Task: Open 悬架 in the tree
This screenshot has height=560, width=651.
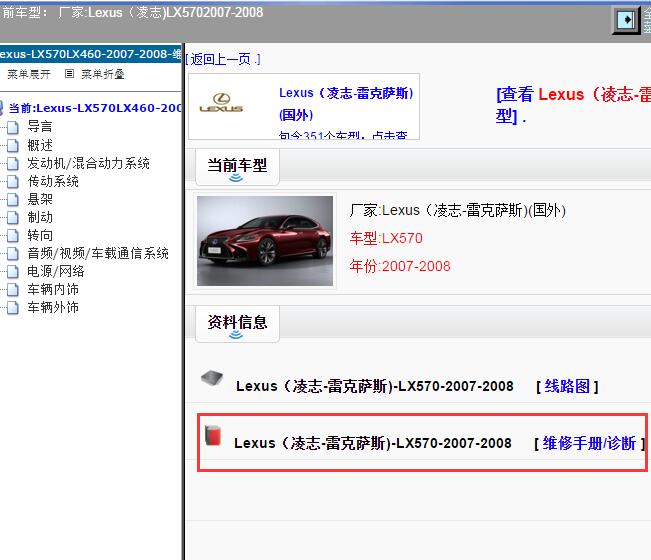Action: [40, 200]
